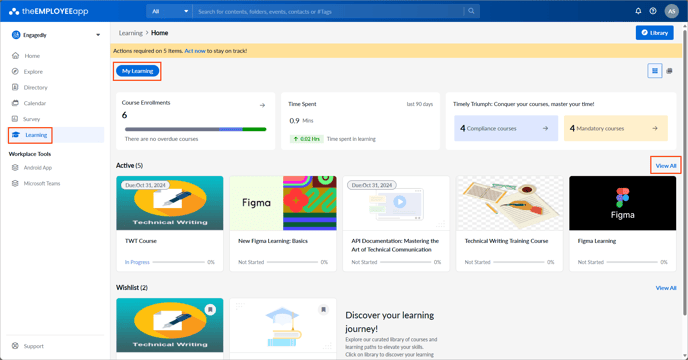Click Technical Writing Training Course title
This screenshot has height=360, width=688.
506,241
